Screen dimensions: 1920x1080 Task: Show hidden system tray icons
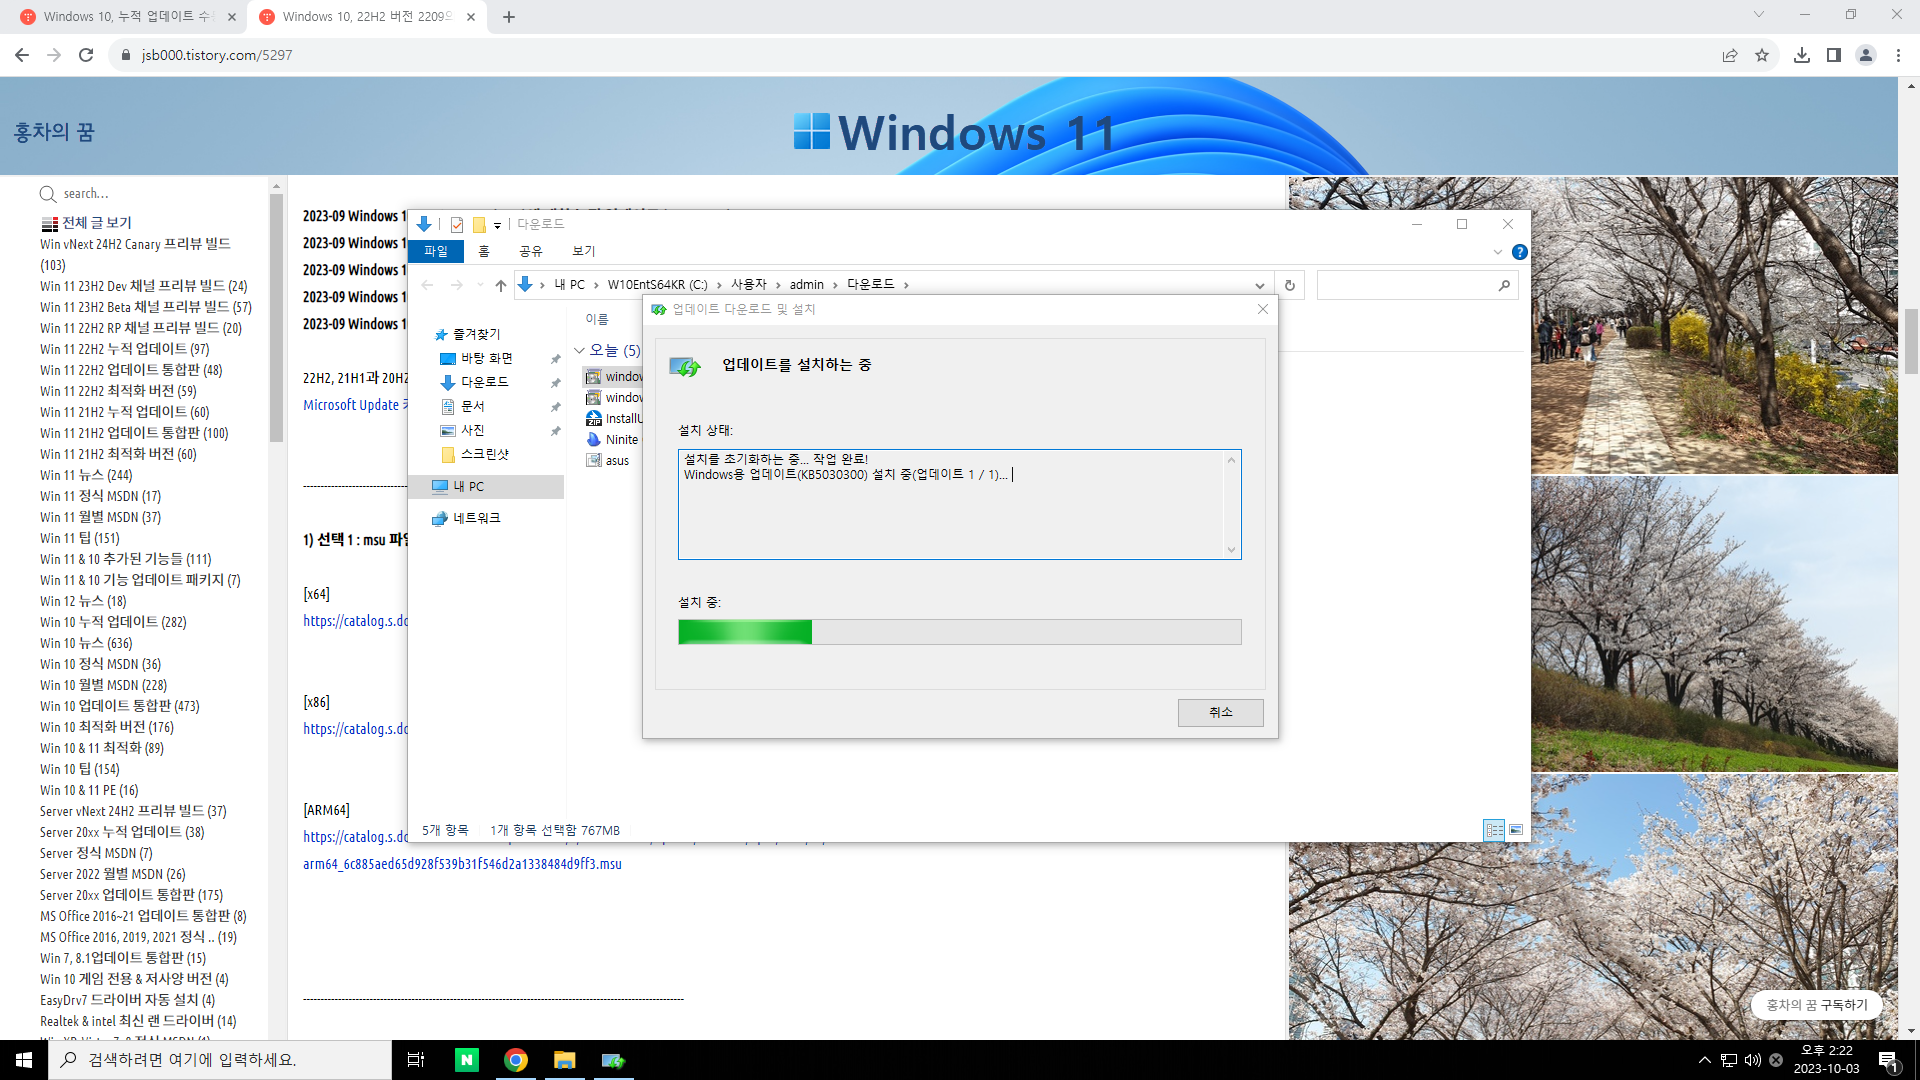1704,1060
